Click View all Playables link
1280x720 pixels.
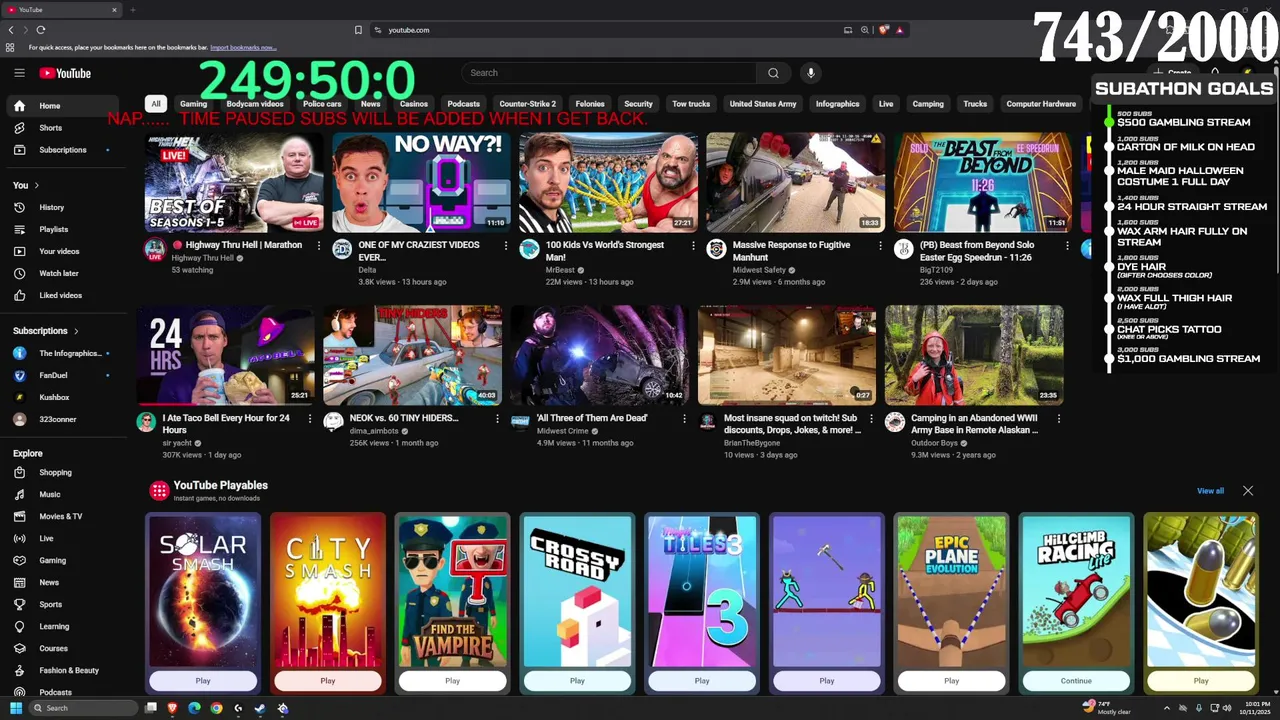[1210, 491]
